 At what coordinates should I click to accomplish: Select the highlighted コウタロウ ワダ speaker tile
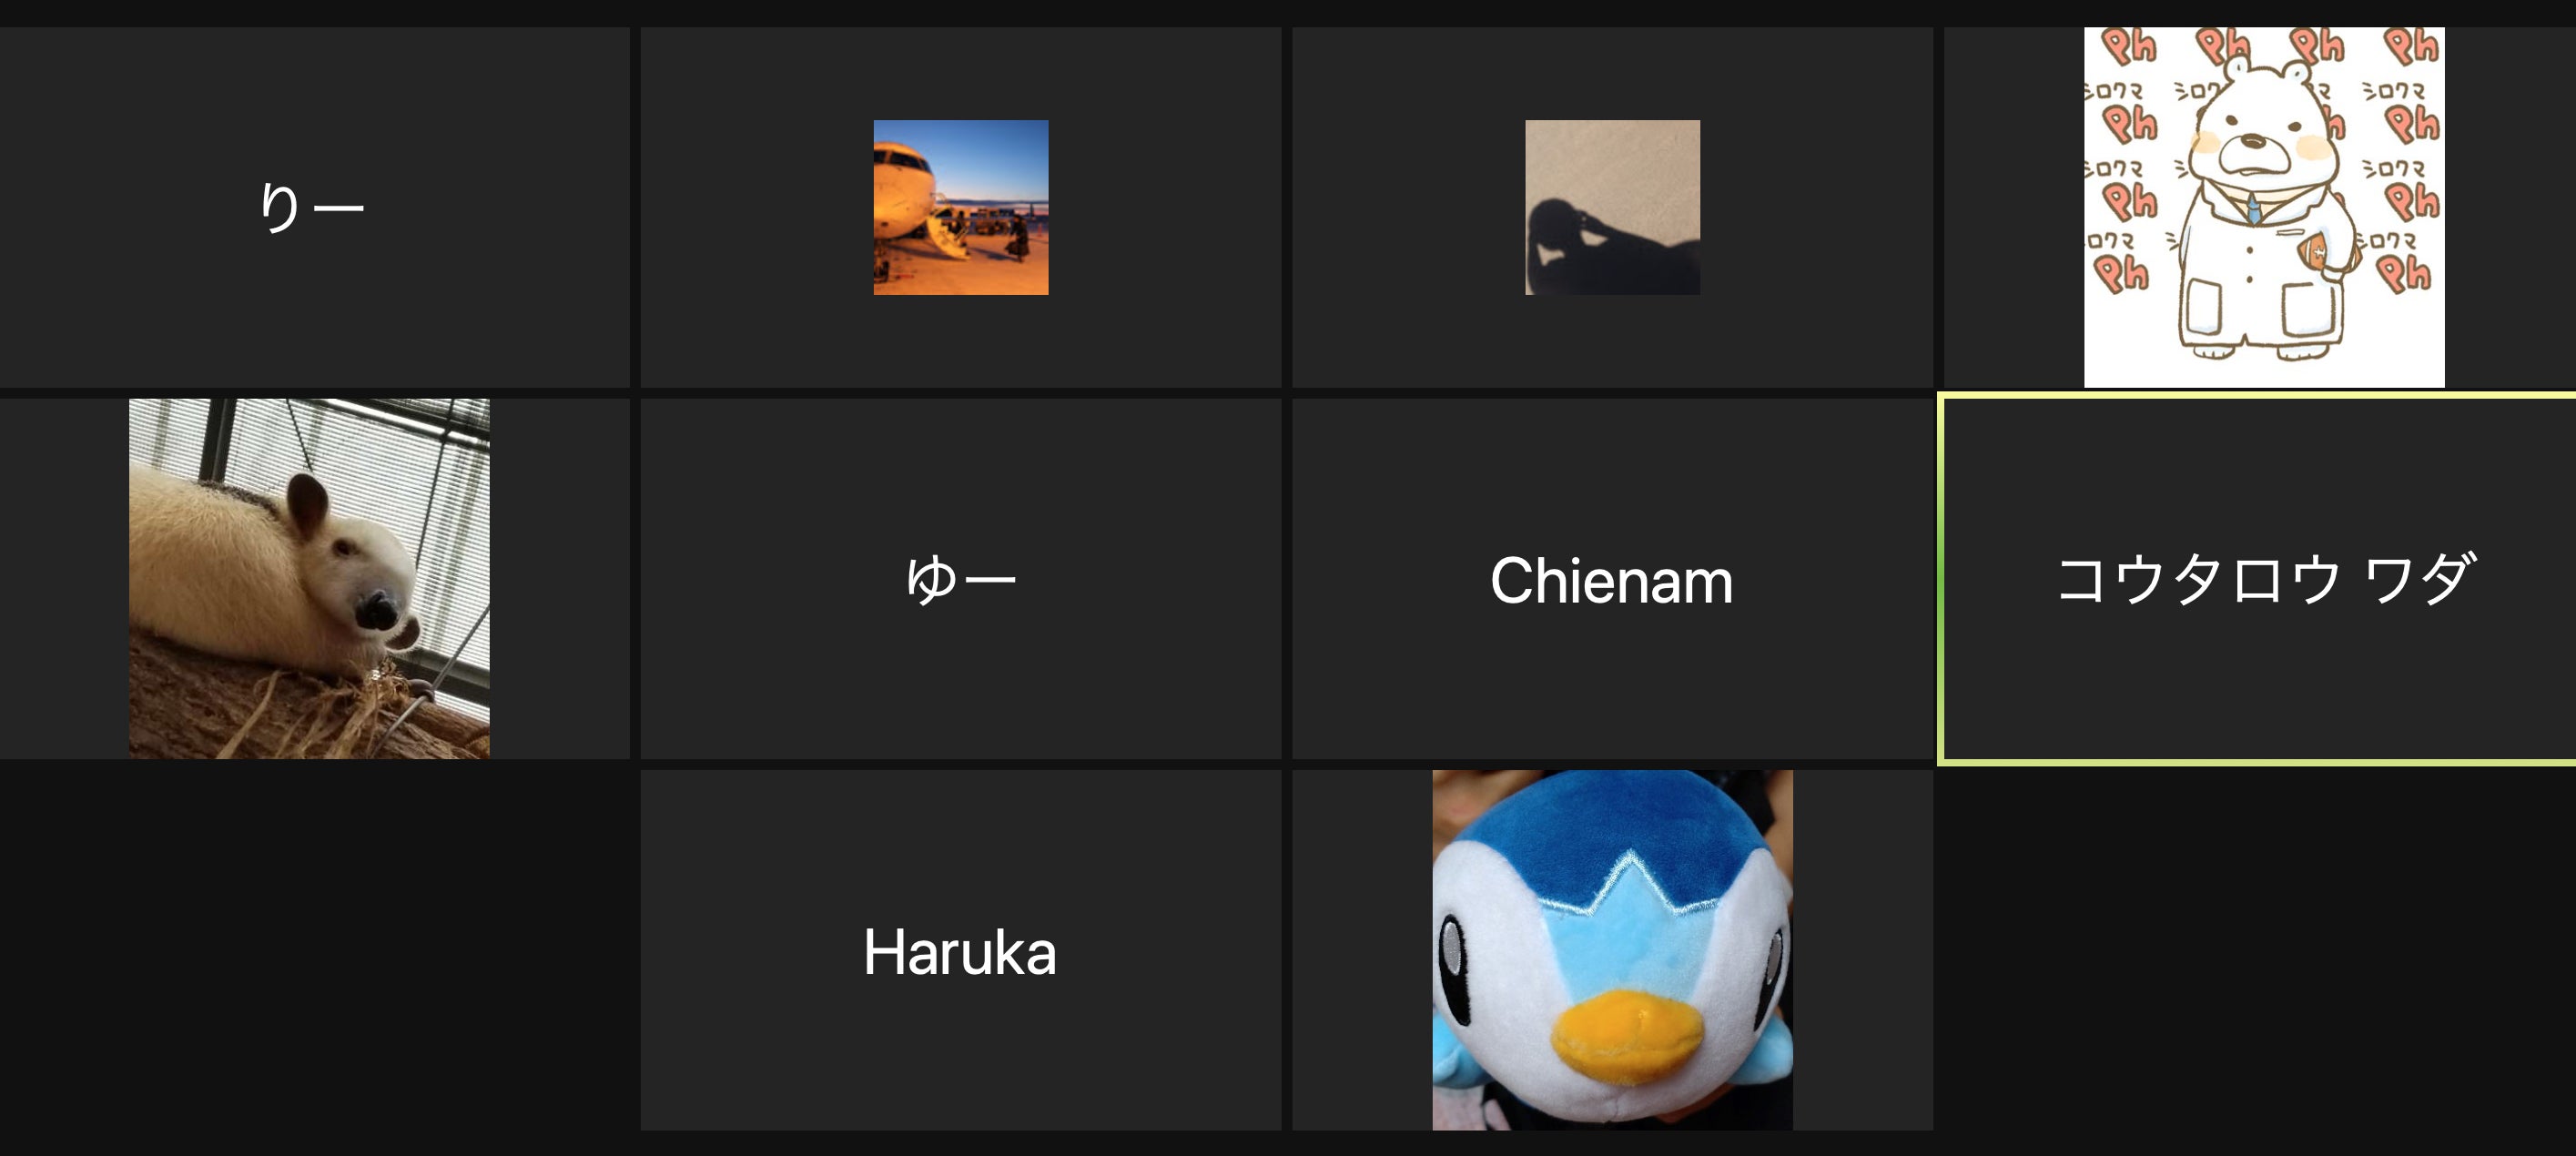(x=2260, y=579)
